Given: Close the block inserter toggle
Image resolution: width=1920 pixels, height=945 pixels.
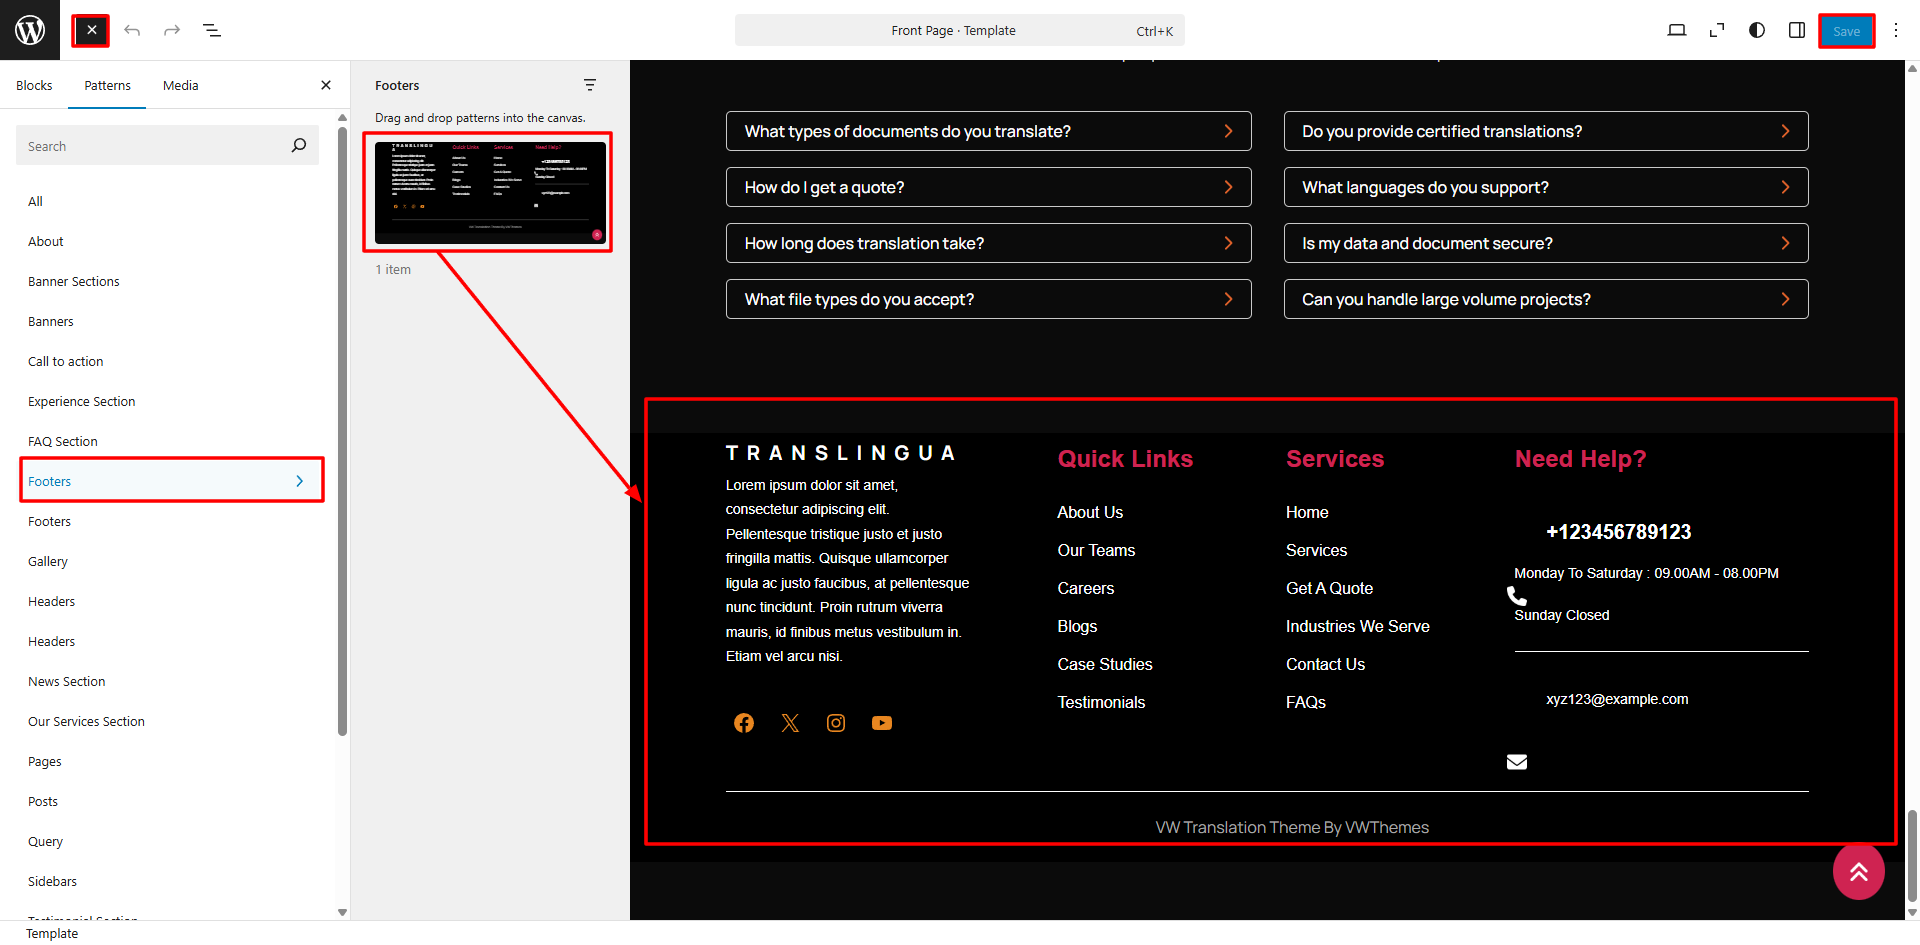Looking at the screenshot, I should point(91,31).
